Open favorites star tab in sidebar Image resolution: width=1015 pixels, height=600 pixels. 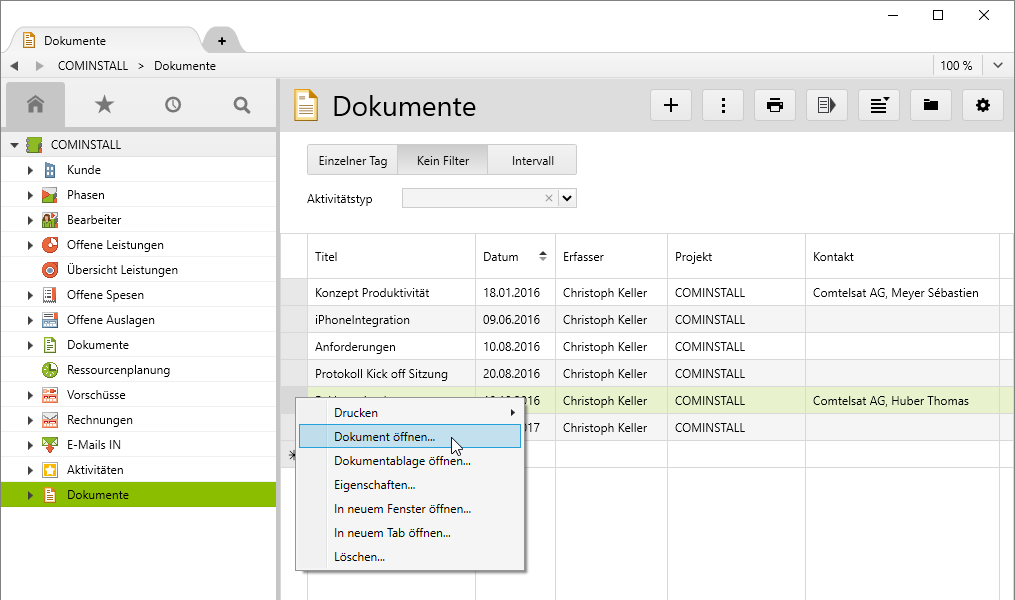pyautogui.click(x=104, y=104)
